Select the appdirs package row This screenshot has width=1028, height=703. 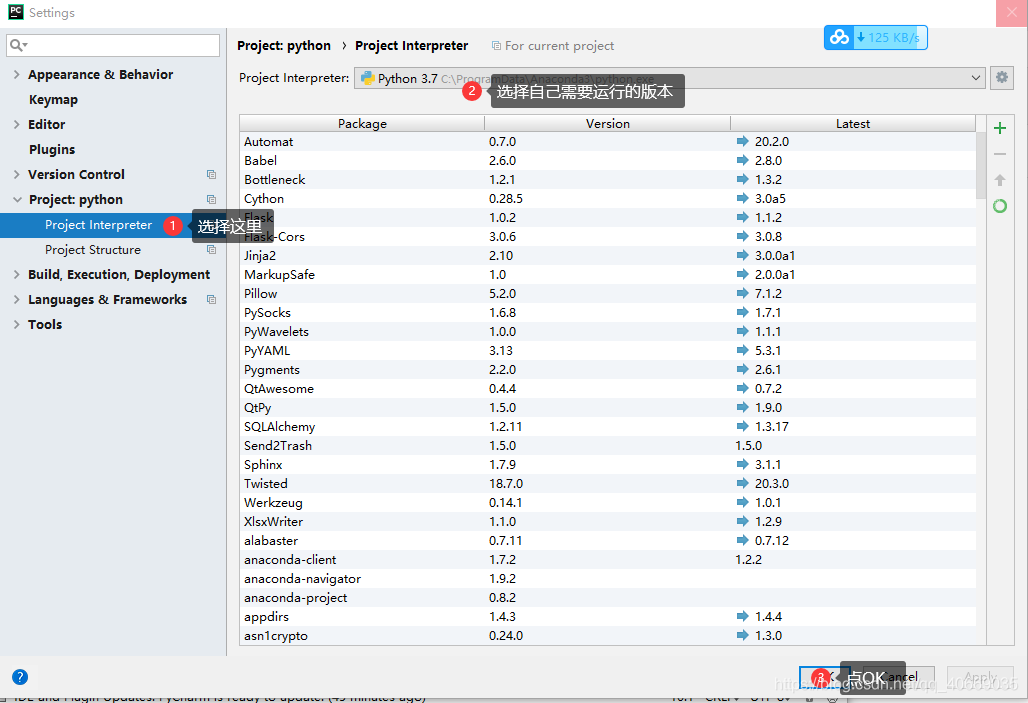coord(608,616)
